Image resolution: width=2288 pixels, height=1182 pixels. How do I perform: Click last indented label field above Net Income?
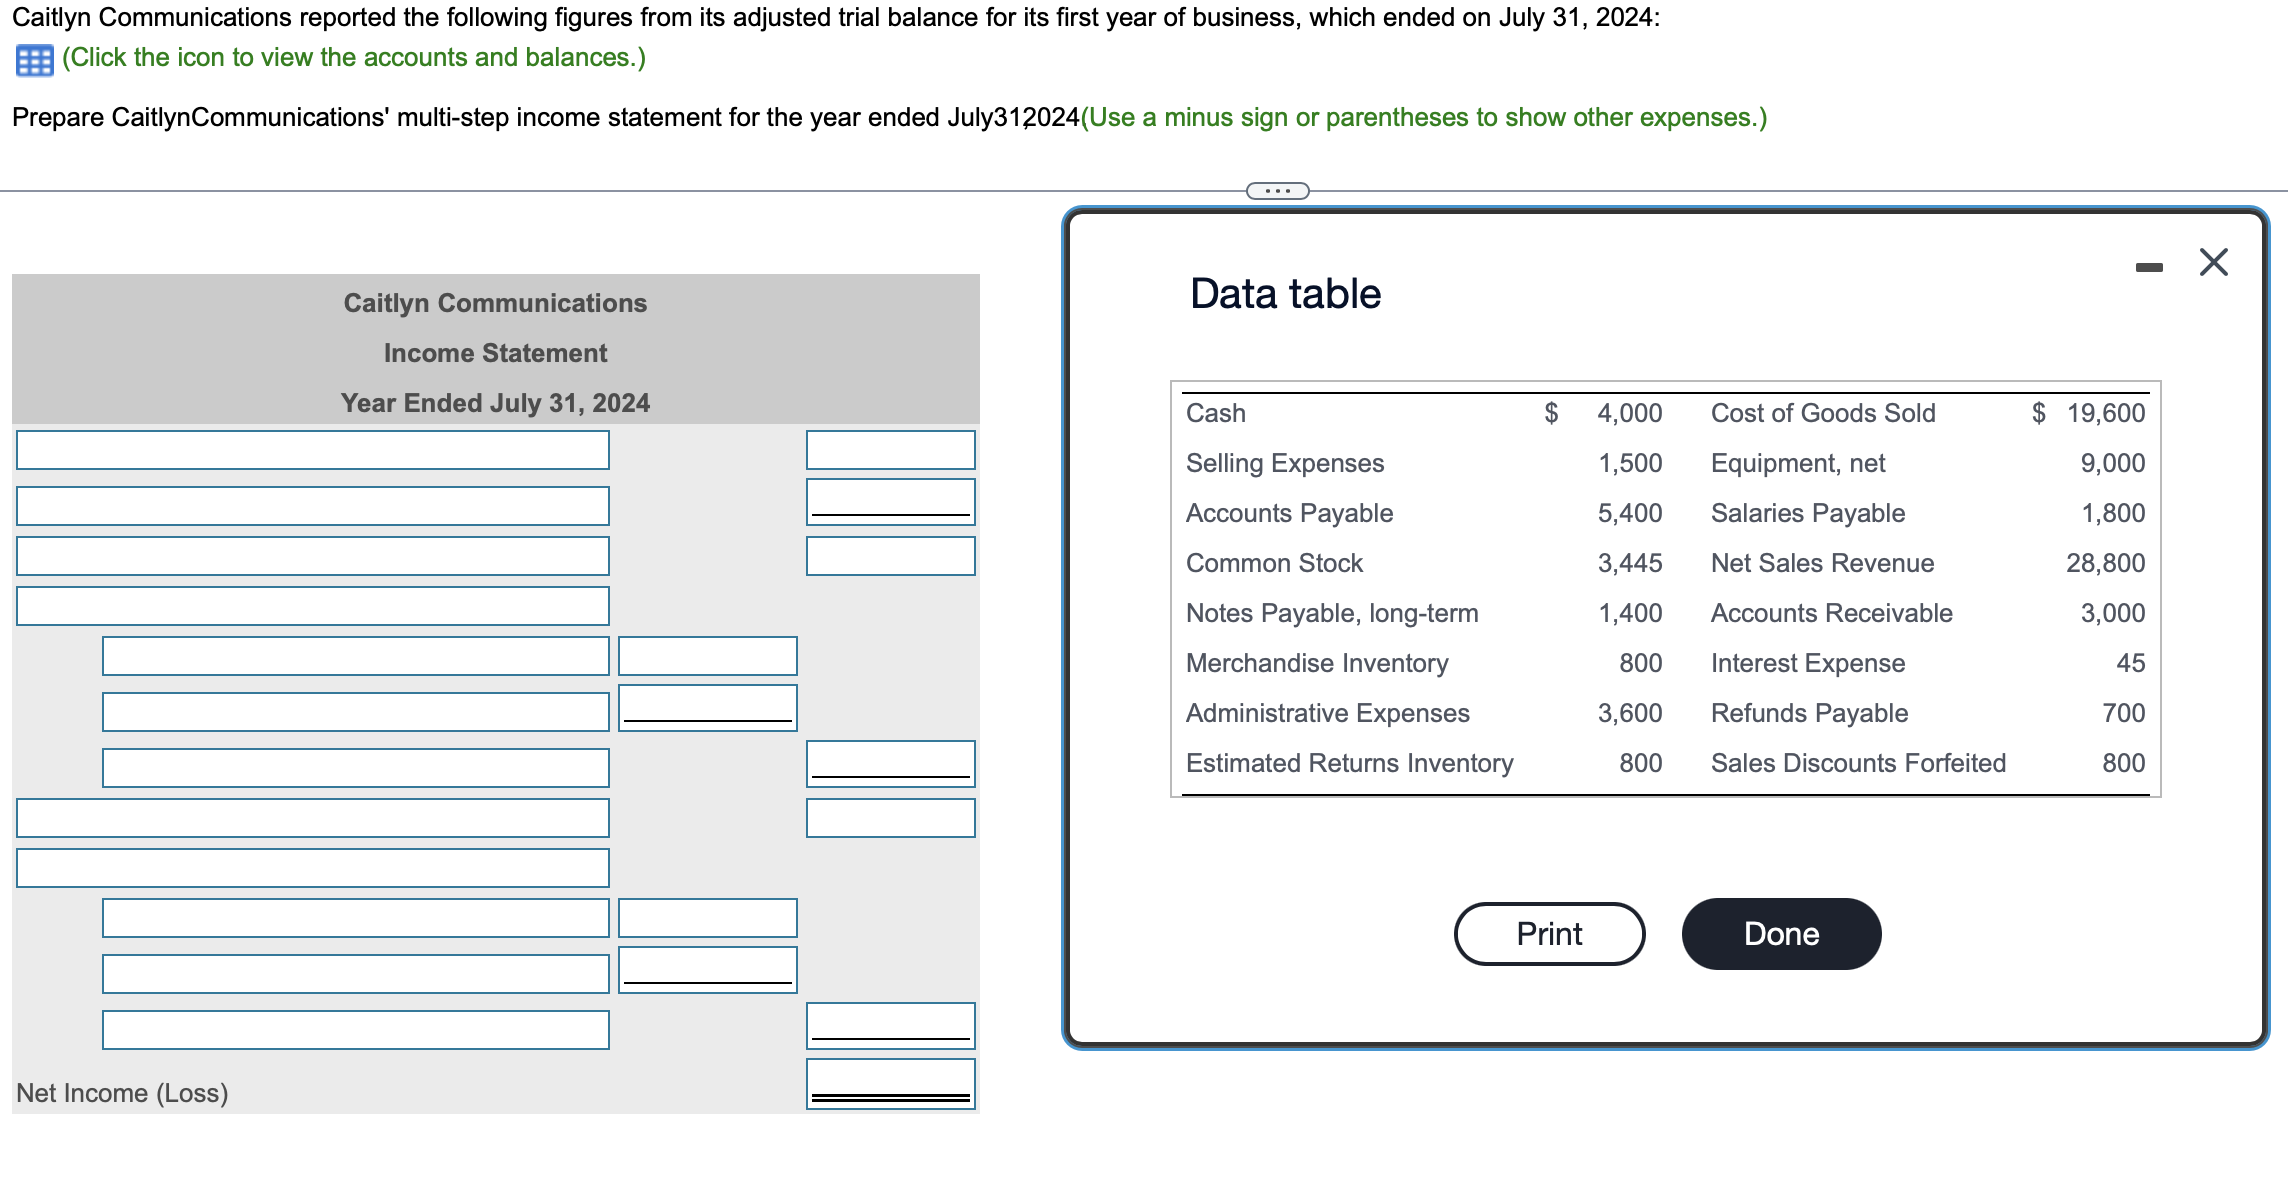pyautogui.click(x=355, y=1030)
